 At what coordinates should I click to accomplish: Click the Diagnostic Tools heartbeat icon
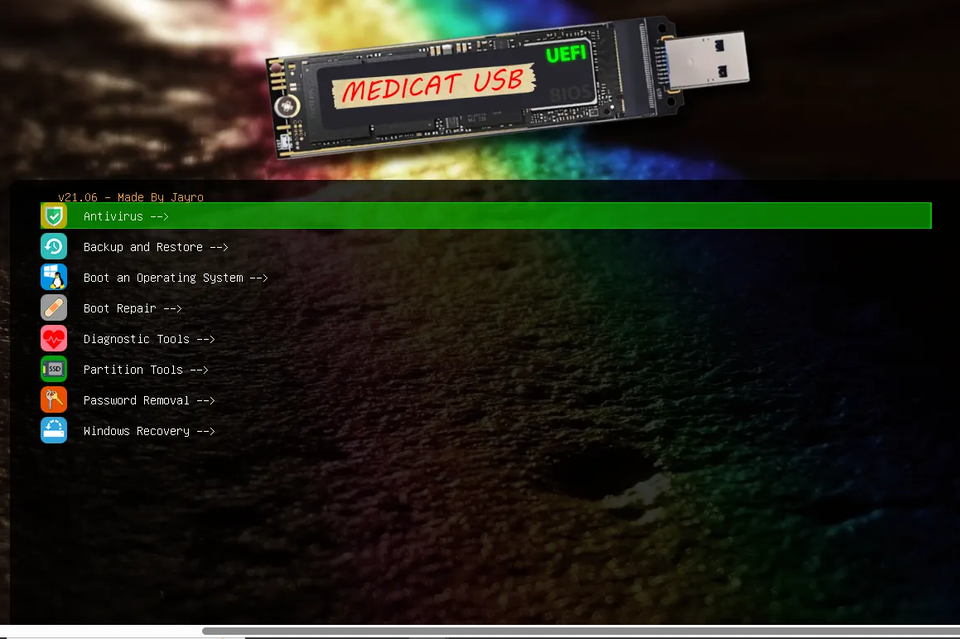pos(54,338)
